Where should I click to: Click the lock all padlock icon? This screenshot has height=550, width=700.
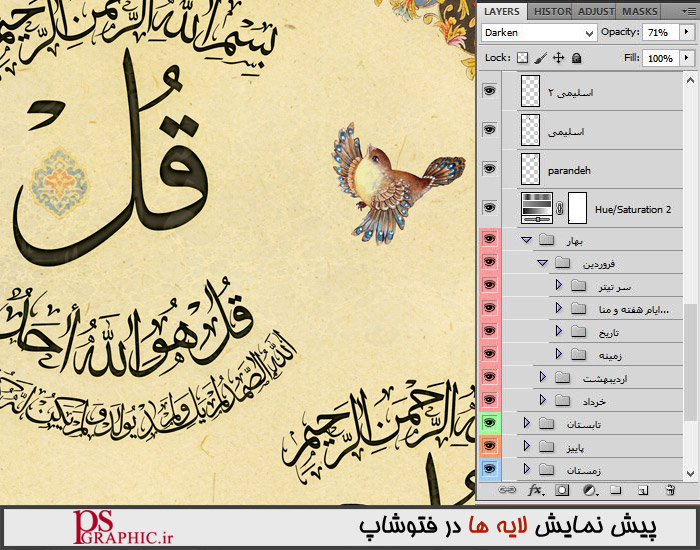tap(576, 58)
